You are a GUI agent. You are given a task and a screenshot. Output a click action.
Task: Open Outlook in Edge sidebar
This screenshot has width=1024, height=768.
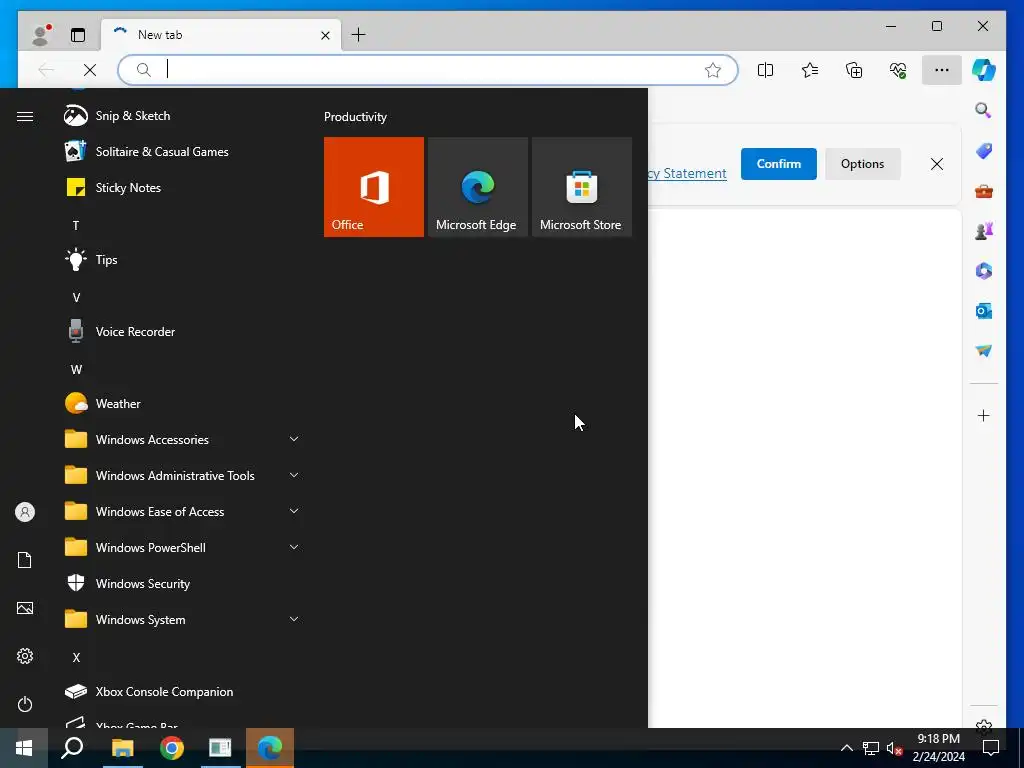coord(984,311)
